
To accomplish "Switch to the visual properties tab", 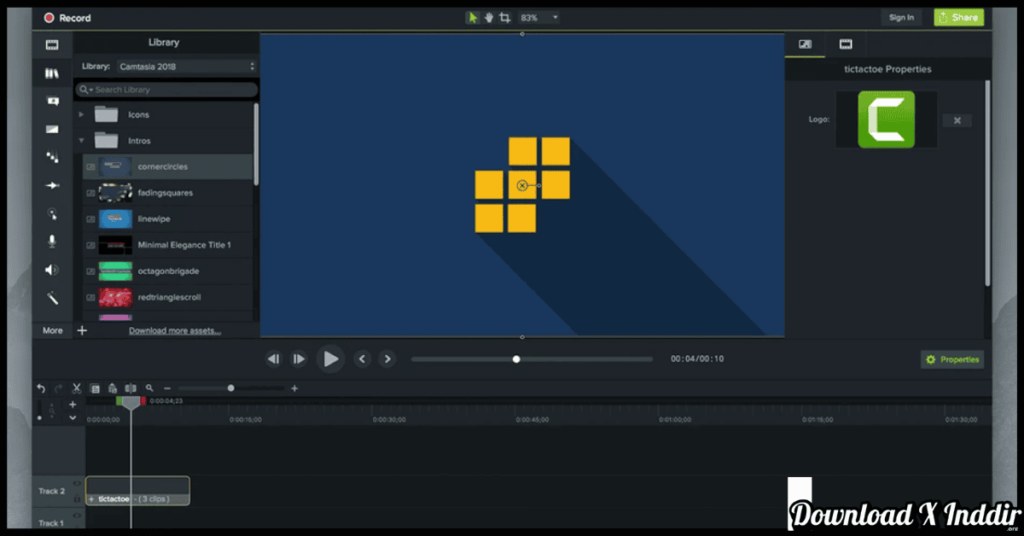I will tap(805, 44).
